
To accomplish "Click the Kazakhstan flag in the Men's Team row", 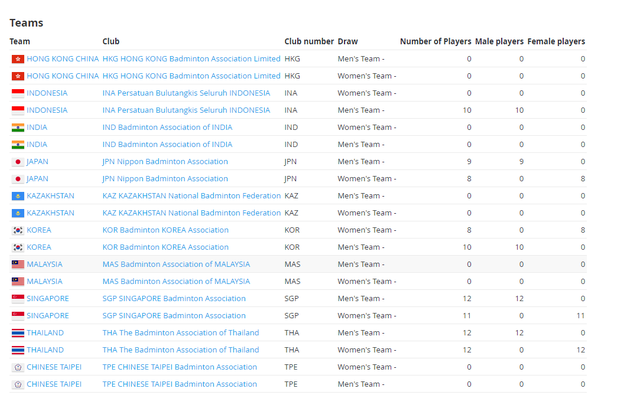I will pos(18,196).
